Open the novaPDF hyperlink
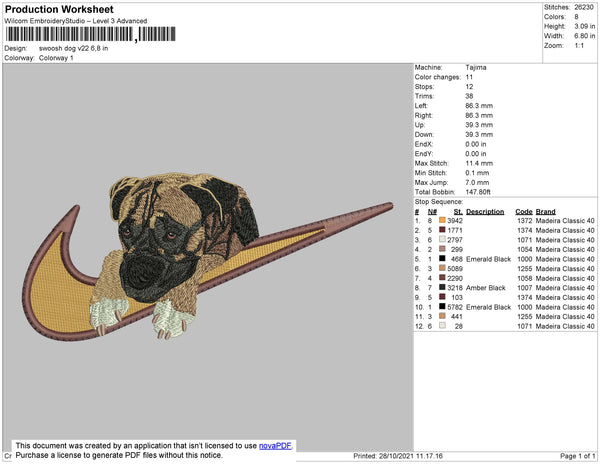This screenshot has width=600, height=464. point(275,446)
